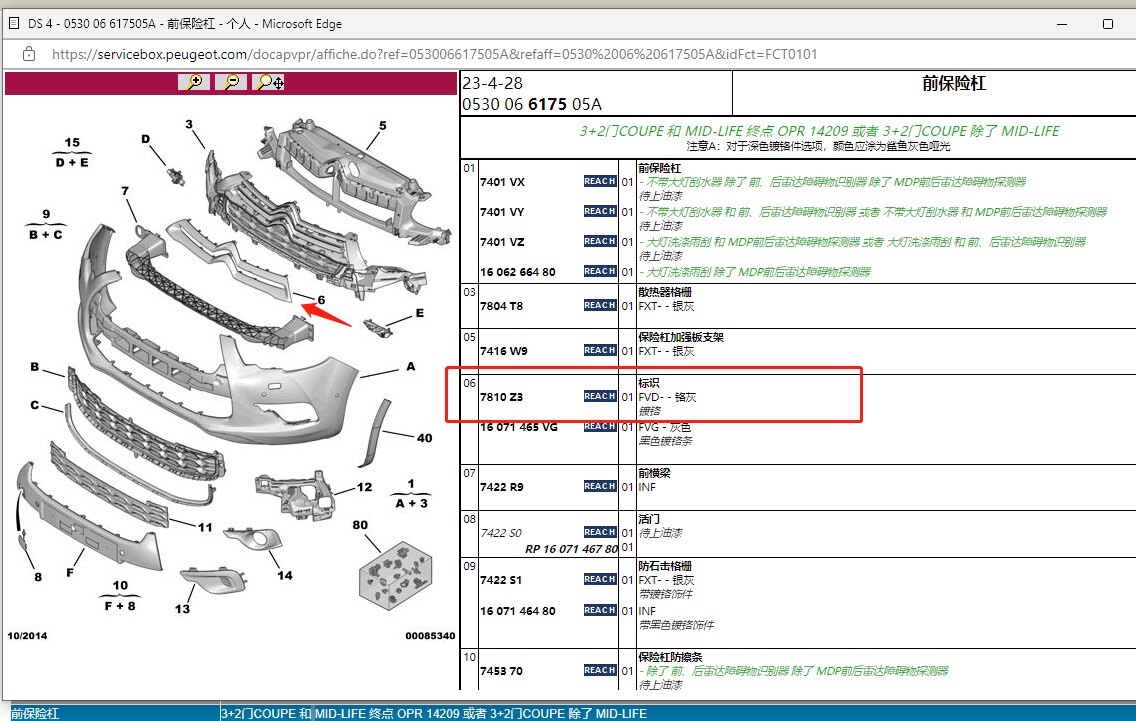The width and height of the screenshot is (1136, 721).
Task: Click the page document icon in title bar
Action: pyautogui.click(x=14, y=23)
